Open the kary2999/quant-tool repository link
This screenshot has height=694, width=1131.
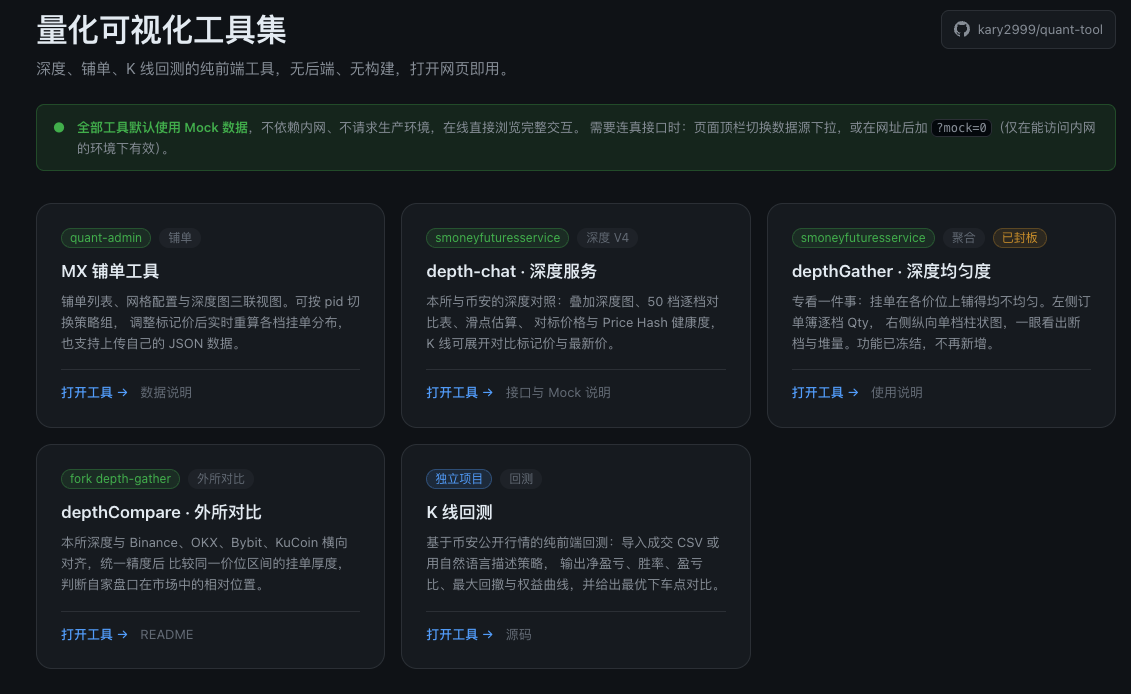point(1028,30)
